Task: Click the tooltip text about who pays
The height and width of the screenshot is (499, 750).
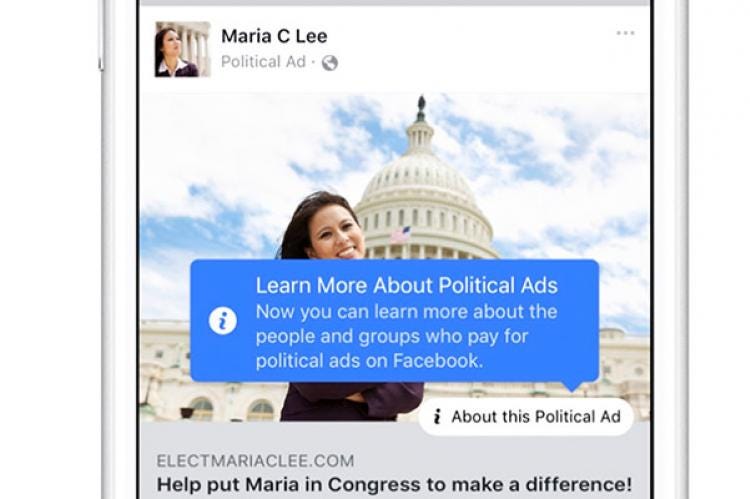Action: [407, 336]
